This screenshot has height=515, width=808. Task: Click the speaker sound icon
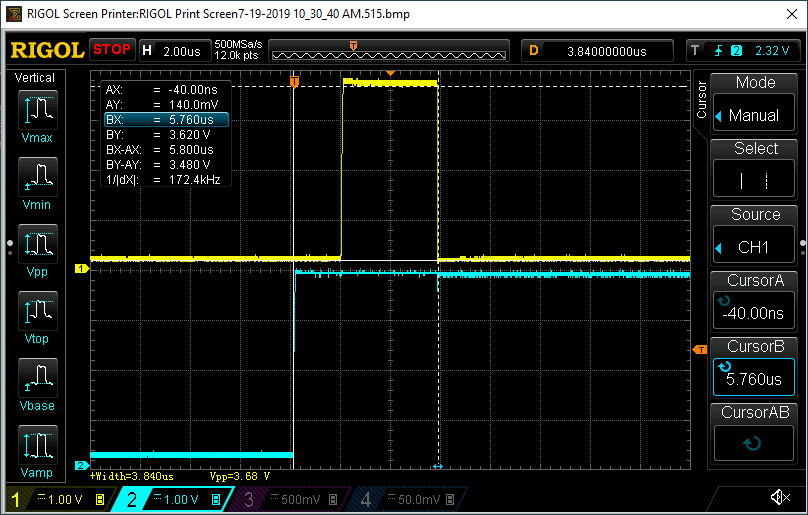(780, 497)
